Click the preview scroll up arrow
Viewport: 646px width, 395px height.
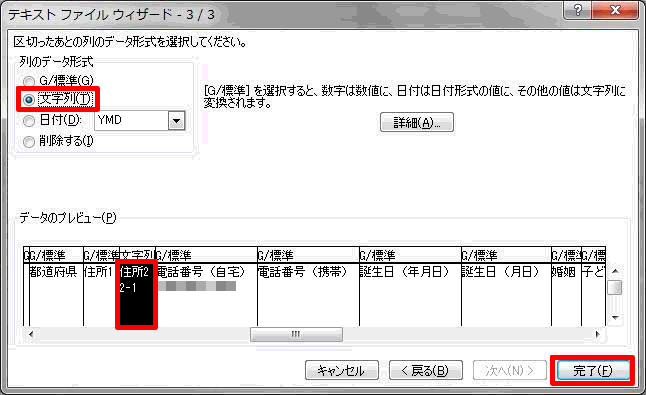click(615, 271)
